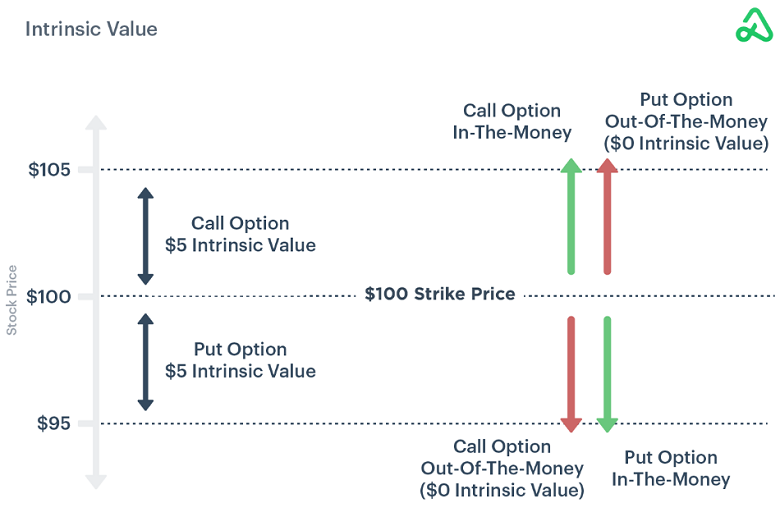Image resolution: width=780 pixels, height=512 pixels.
Task: Click the "Put Option $5 Intrinsic Value" text
Action: (x=240, y=360)
